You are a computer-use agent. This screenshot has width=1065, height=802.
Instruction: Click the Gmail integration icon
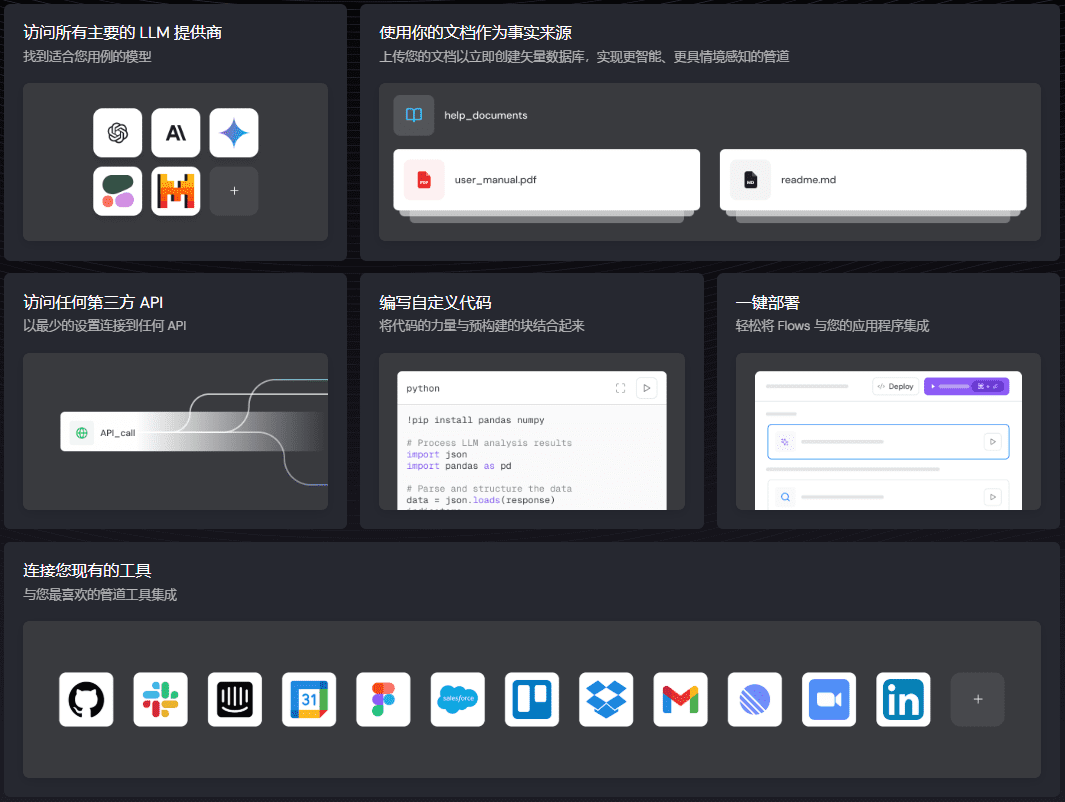tap(681, 699)
